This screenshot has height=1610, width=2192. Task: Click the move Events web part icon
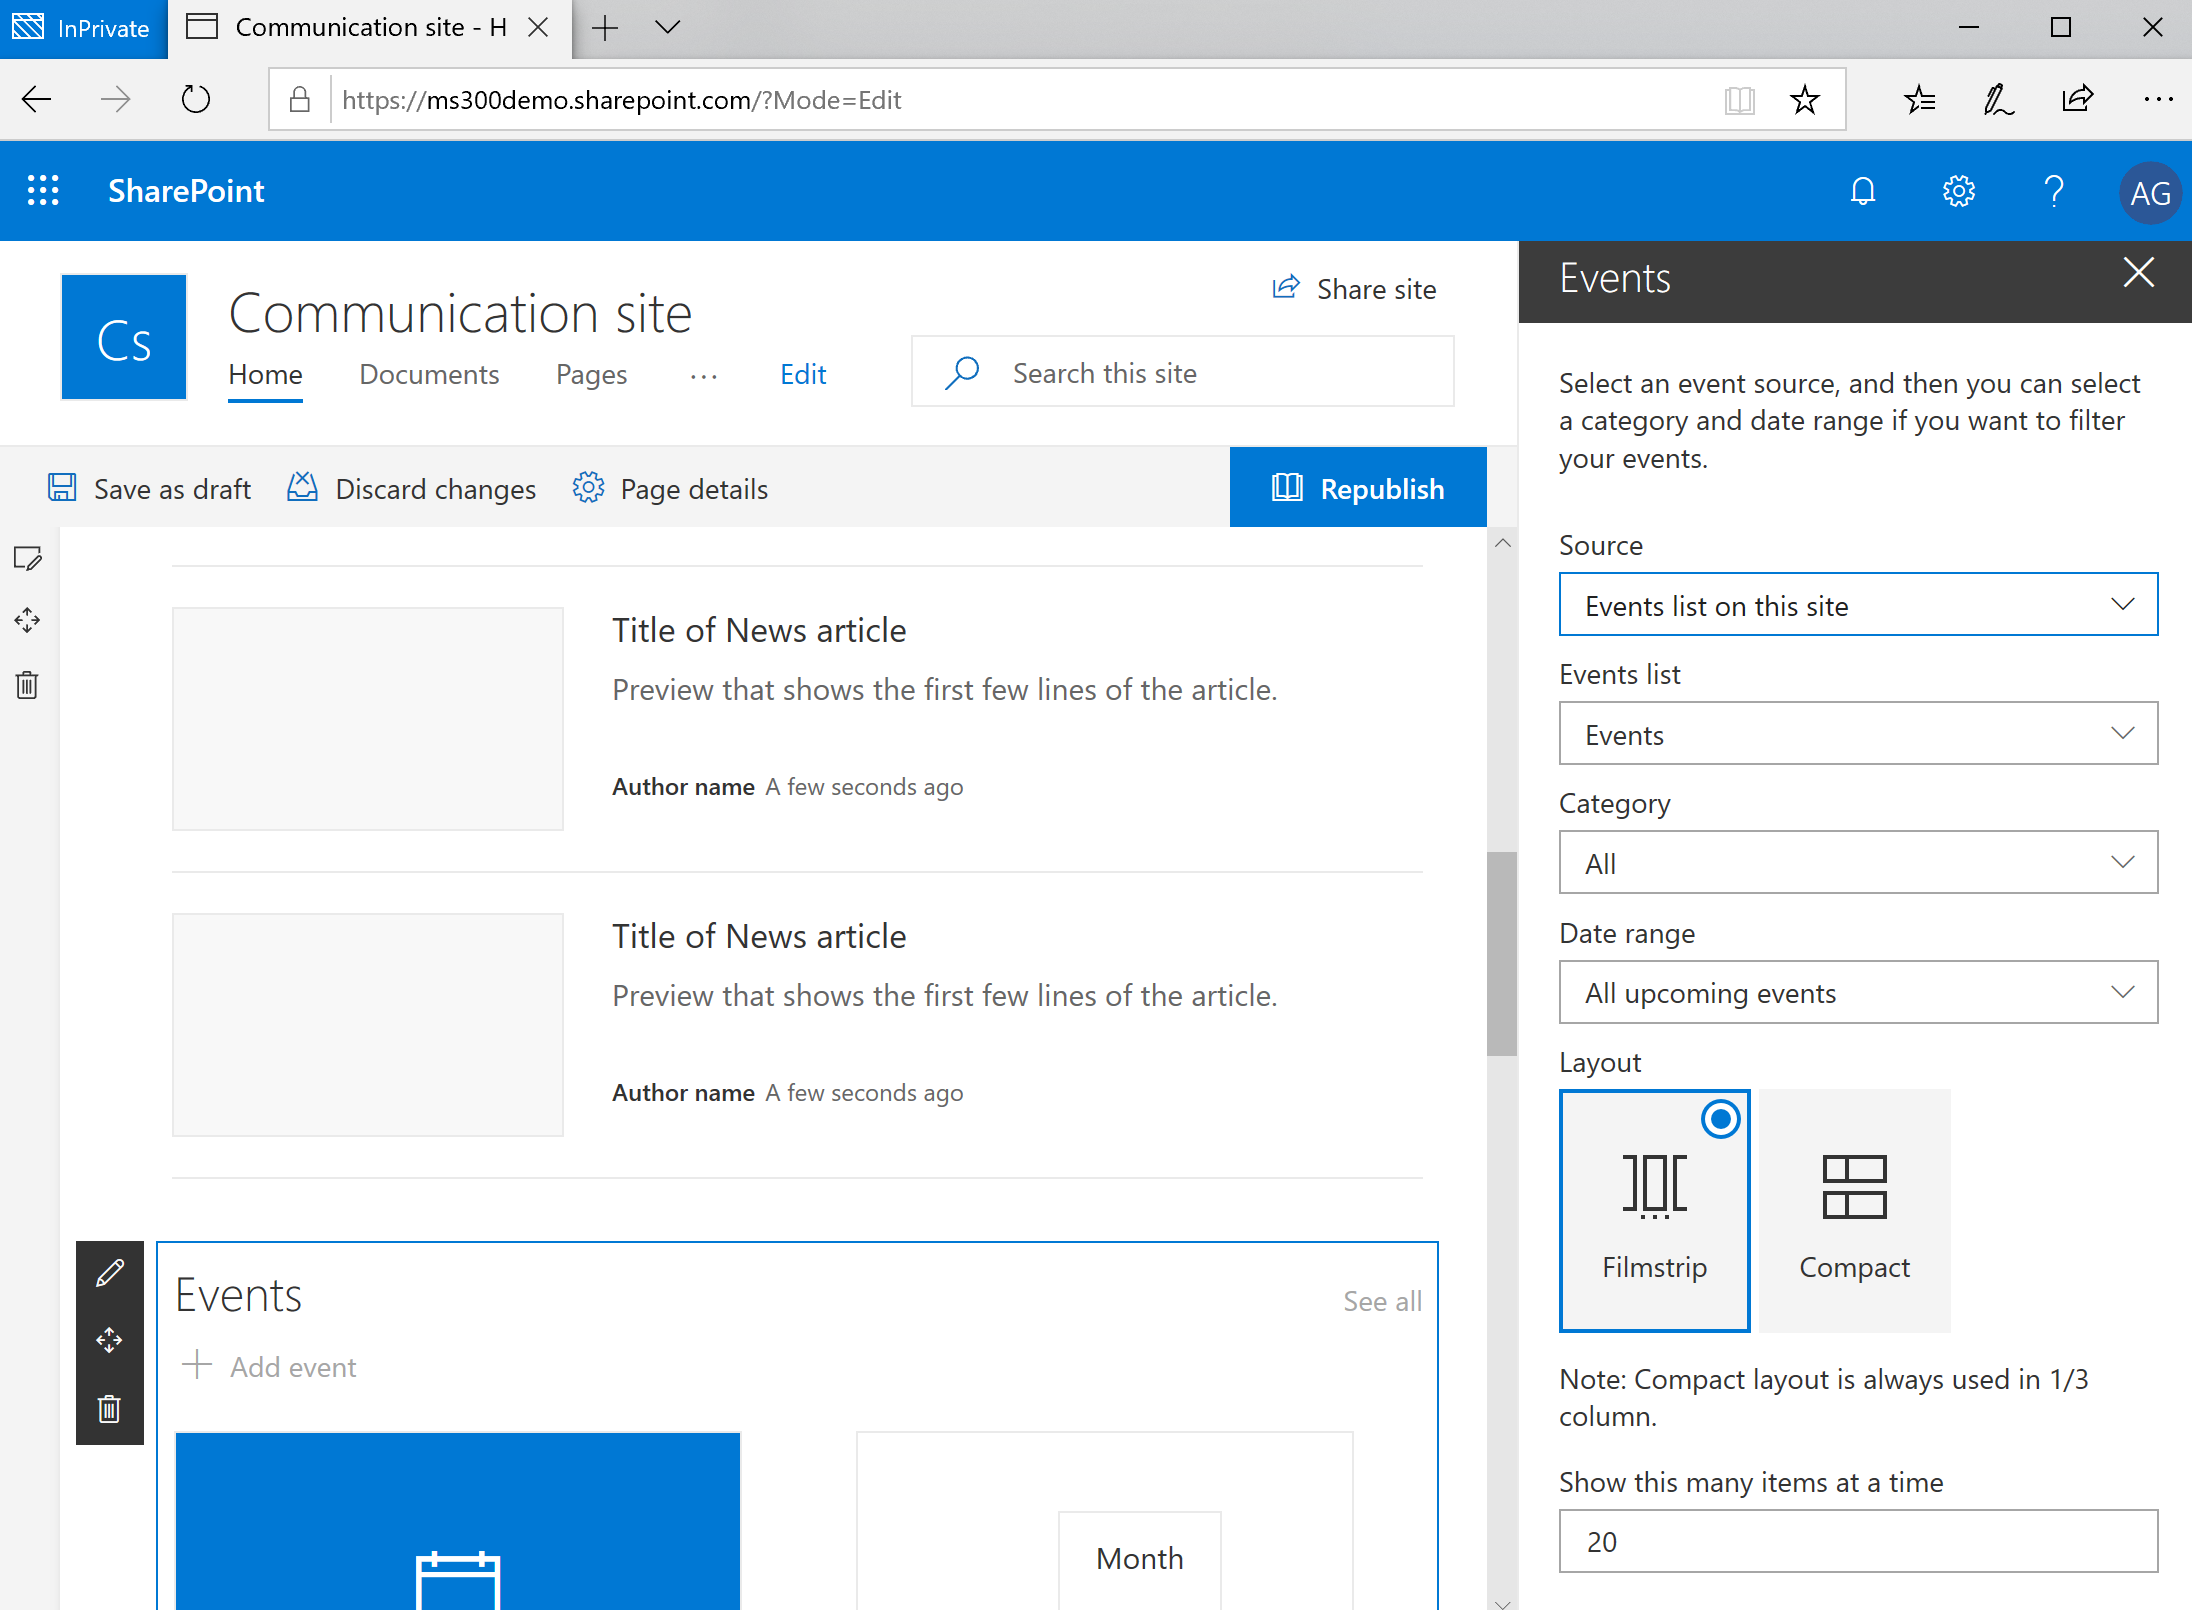pyautogui.click(x=109, y=1340)
